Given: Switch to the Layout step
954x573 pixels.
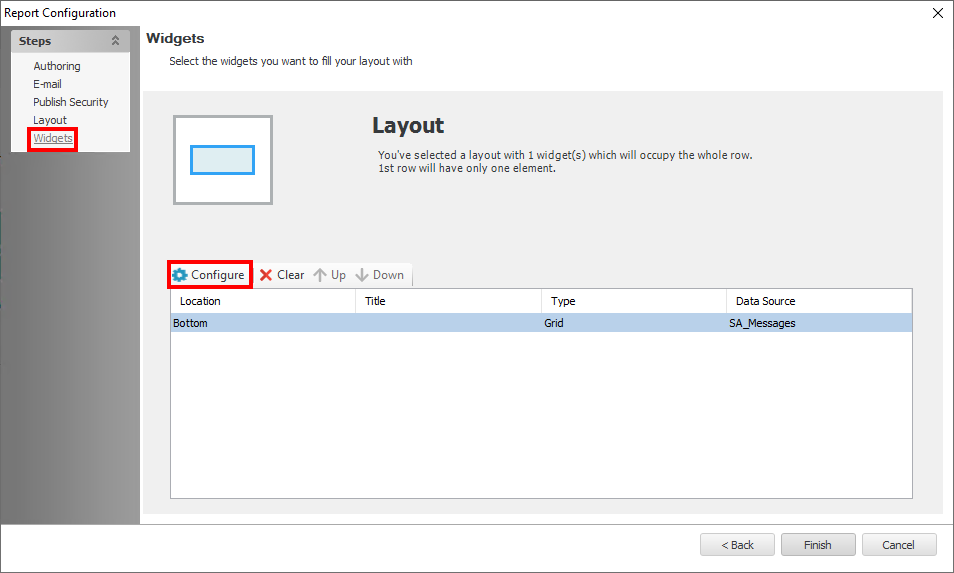Looking at the screenshot, I should coord(50,120).
